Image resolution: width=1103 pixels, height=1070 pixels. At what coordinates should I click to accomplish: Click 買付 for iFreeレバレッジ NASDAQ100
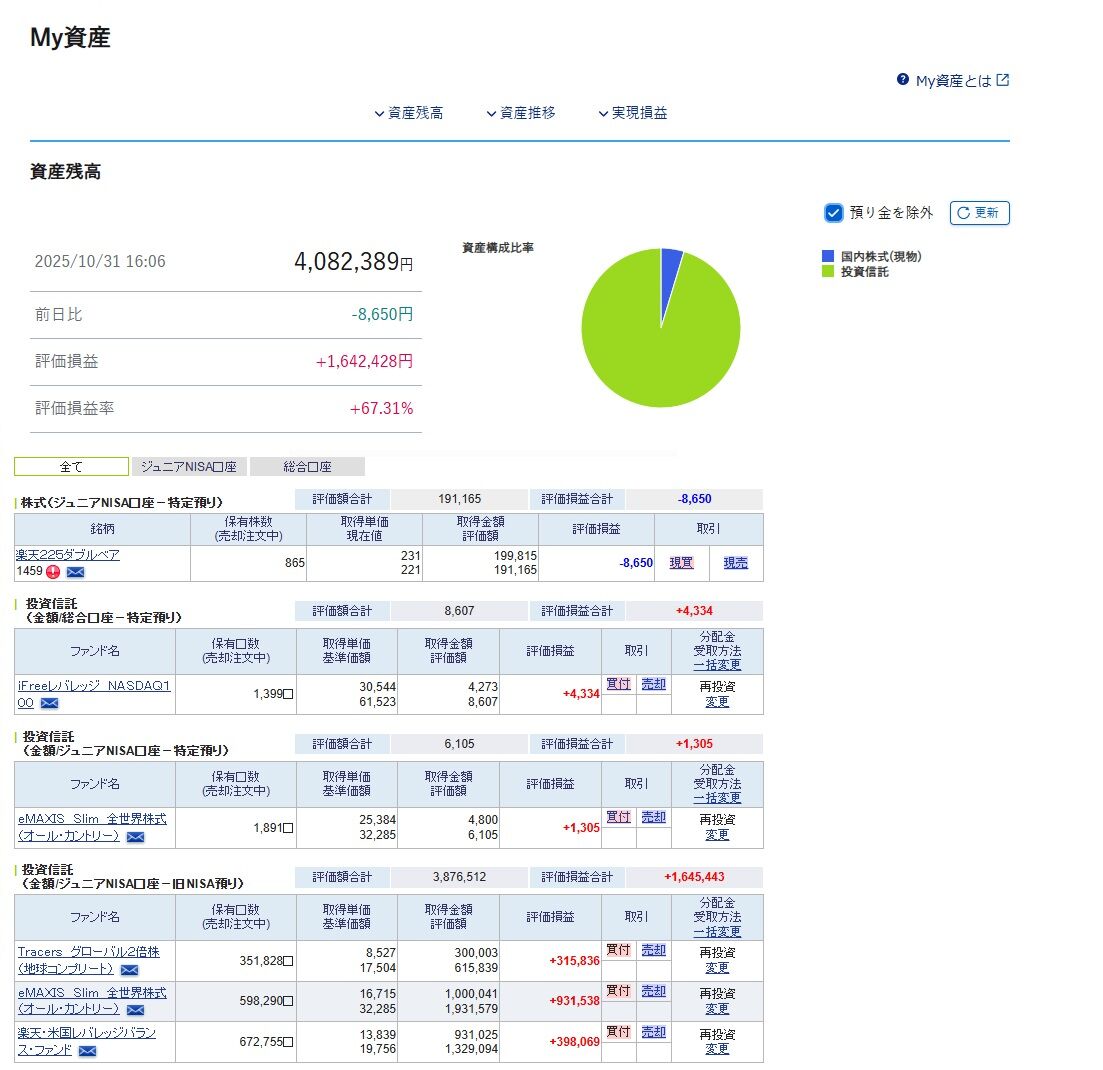(618, 684)
